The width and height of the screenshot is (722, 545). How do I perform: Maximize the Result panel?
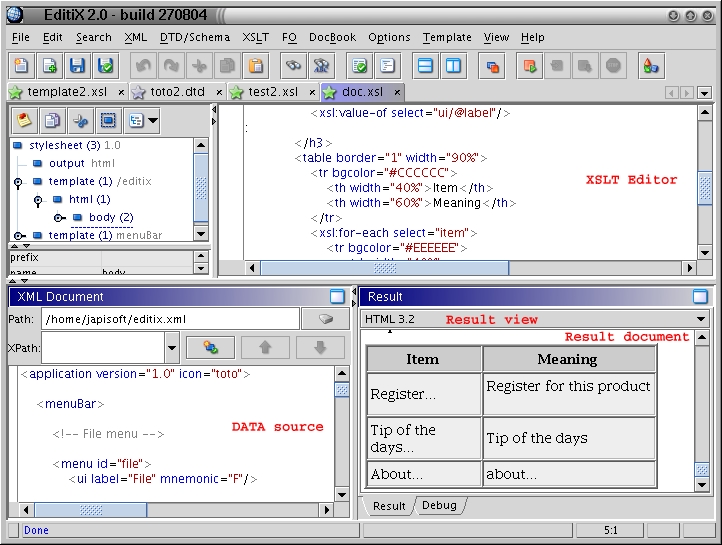pyautogui.click(x=701, y=297)
